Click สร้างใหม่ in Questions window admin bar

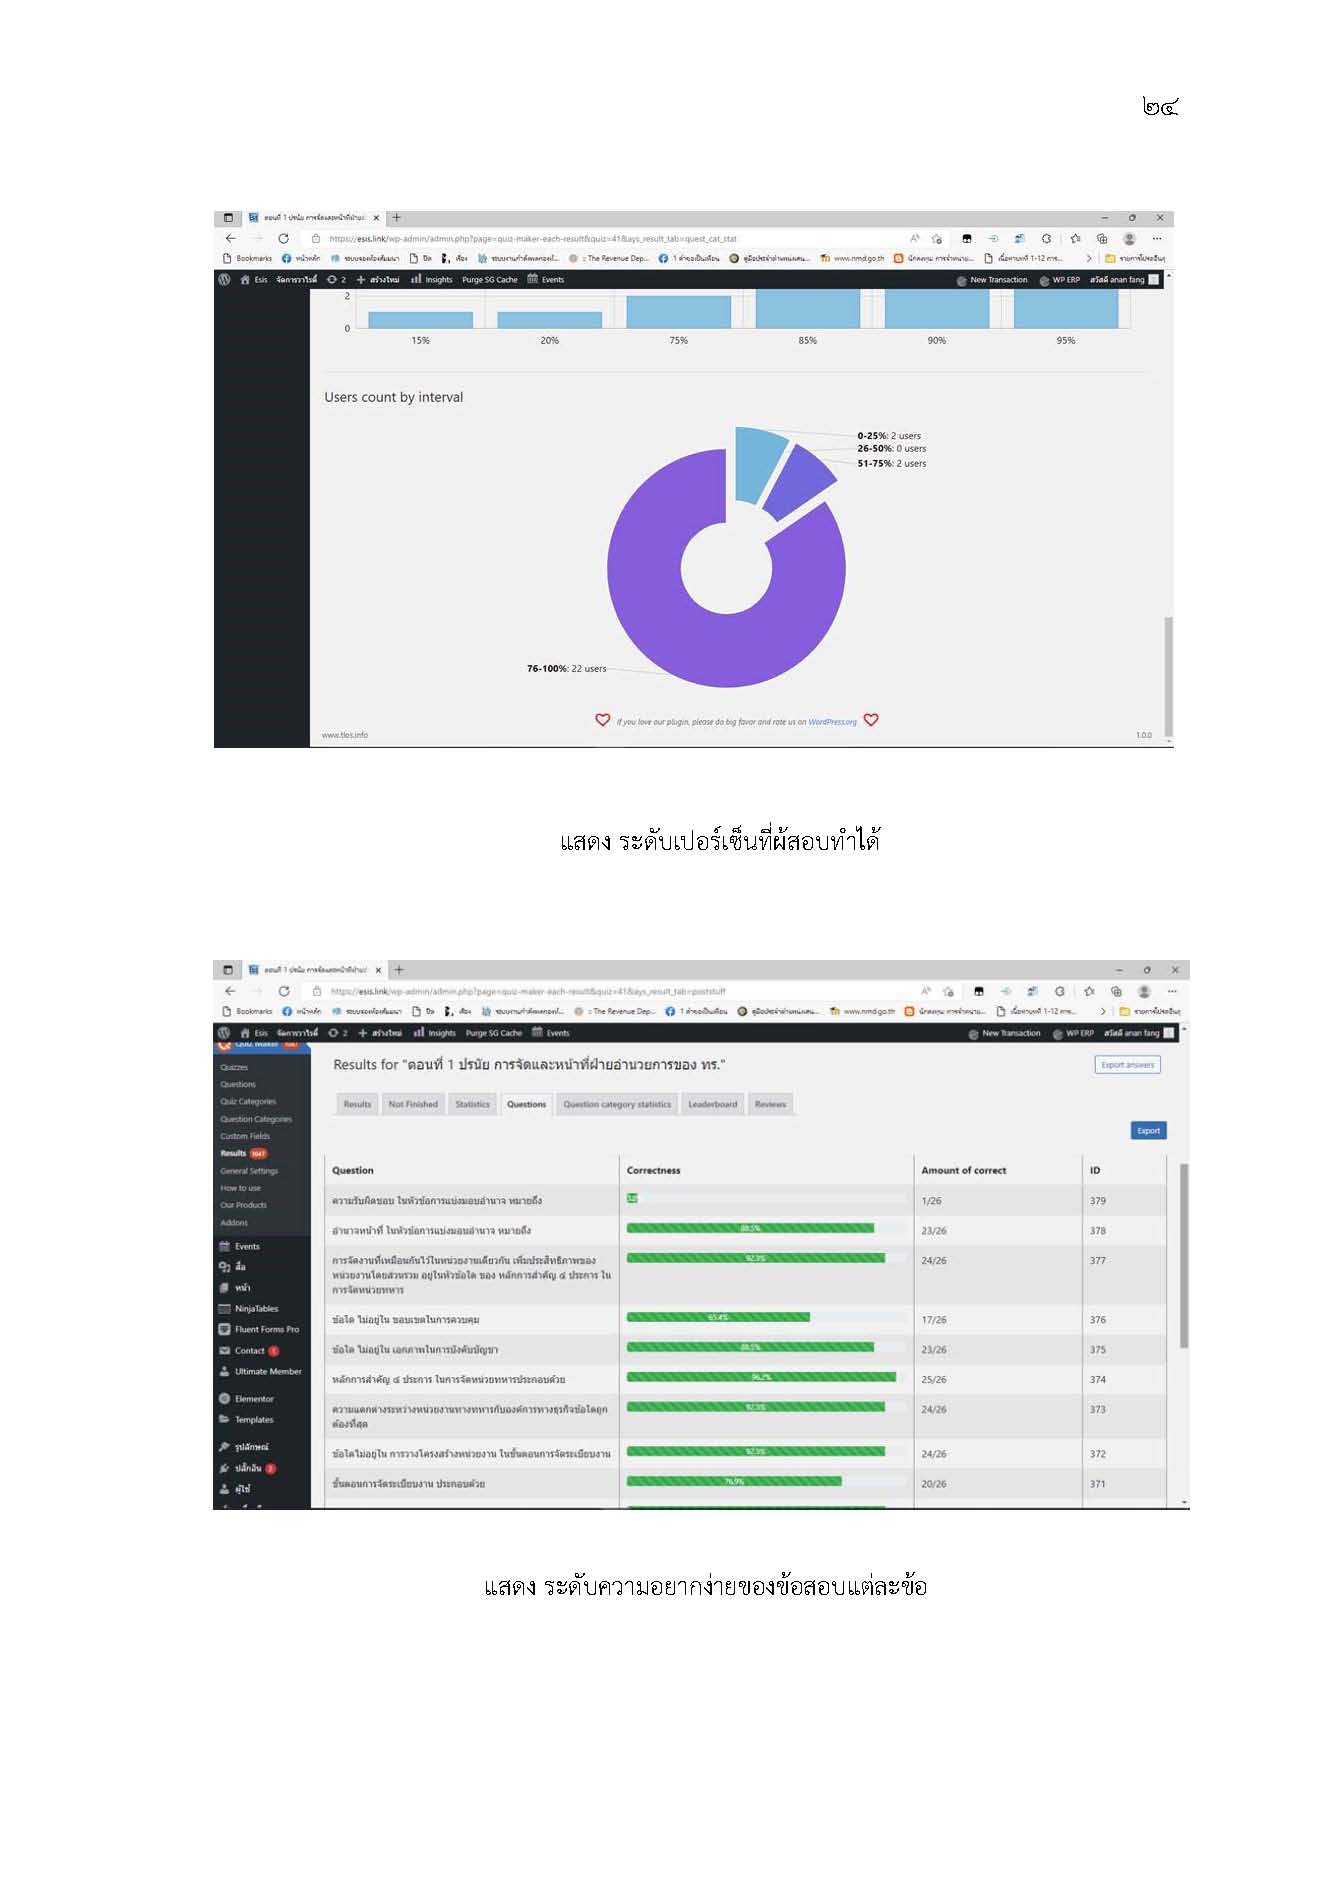pos(380,1033)
